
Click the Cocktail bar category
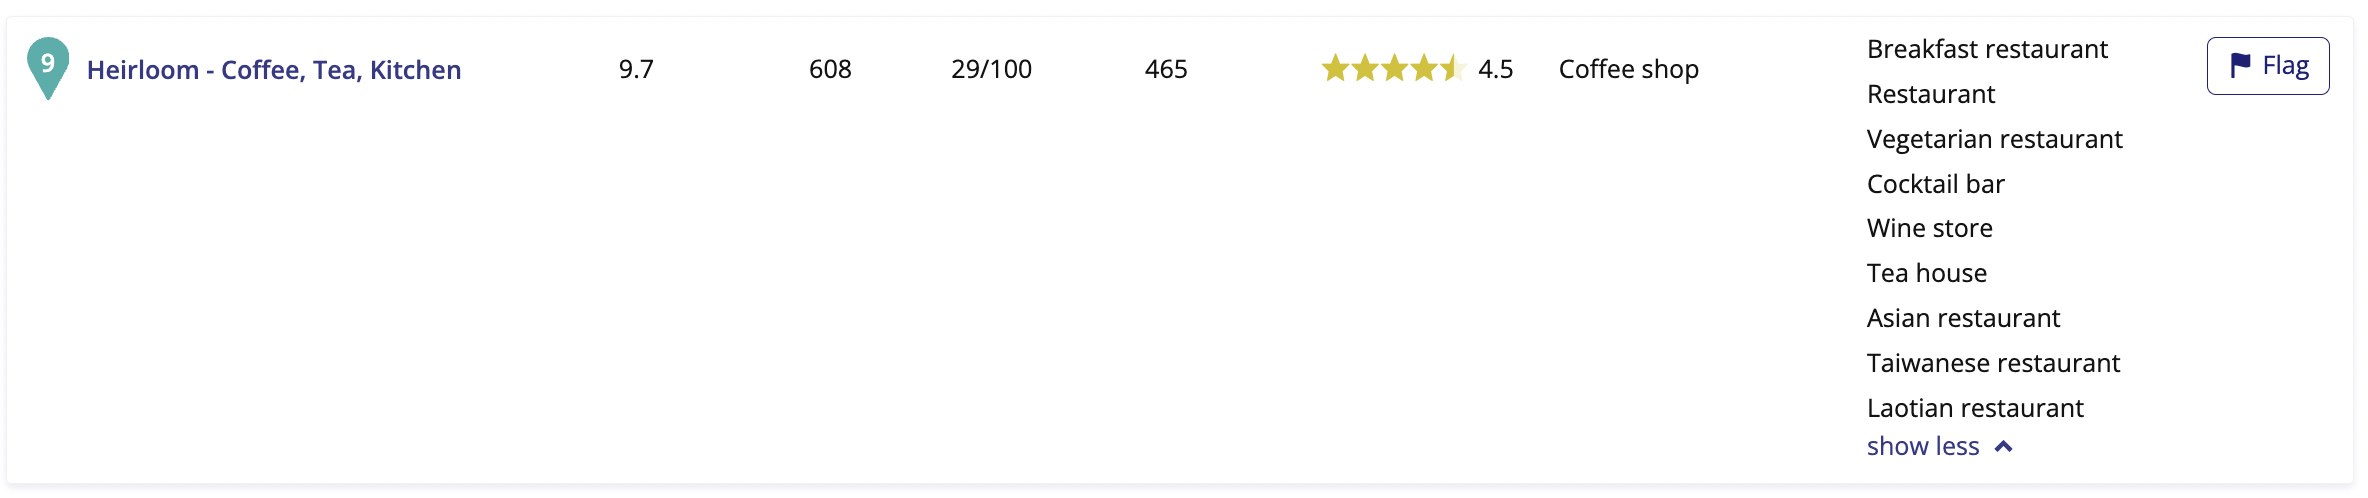(1935, 184)
